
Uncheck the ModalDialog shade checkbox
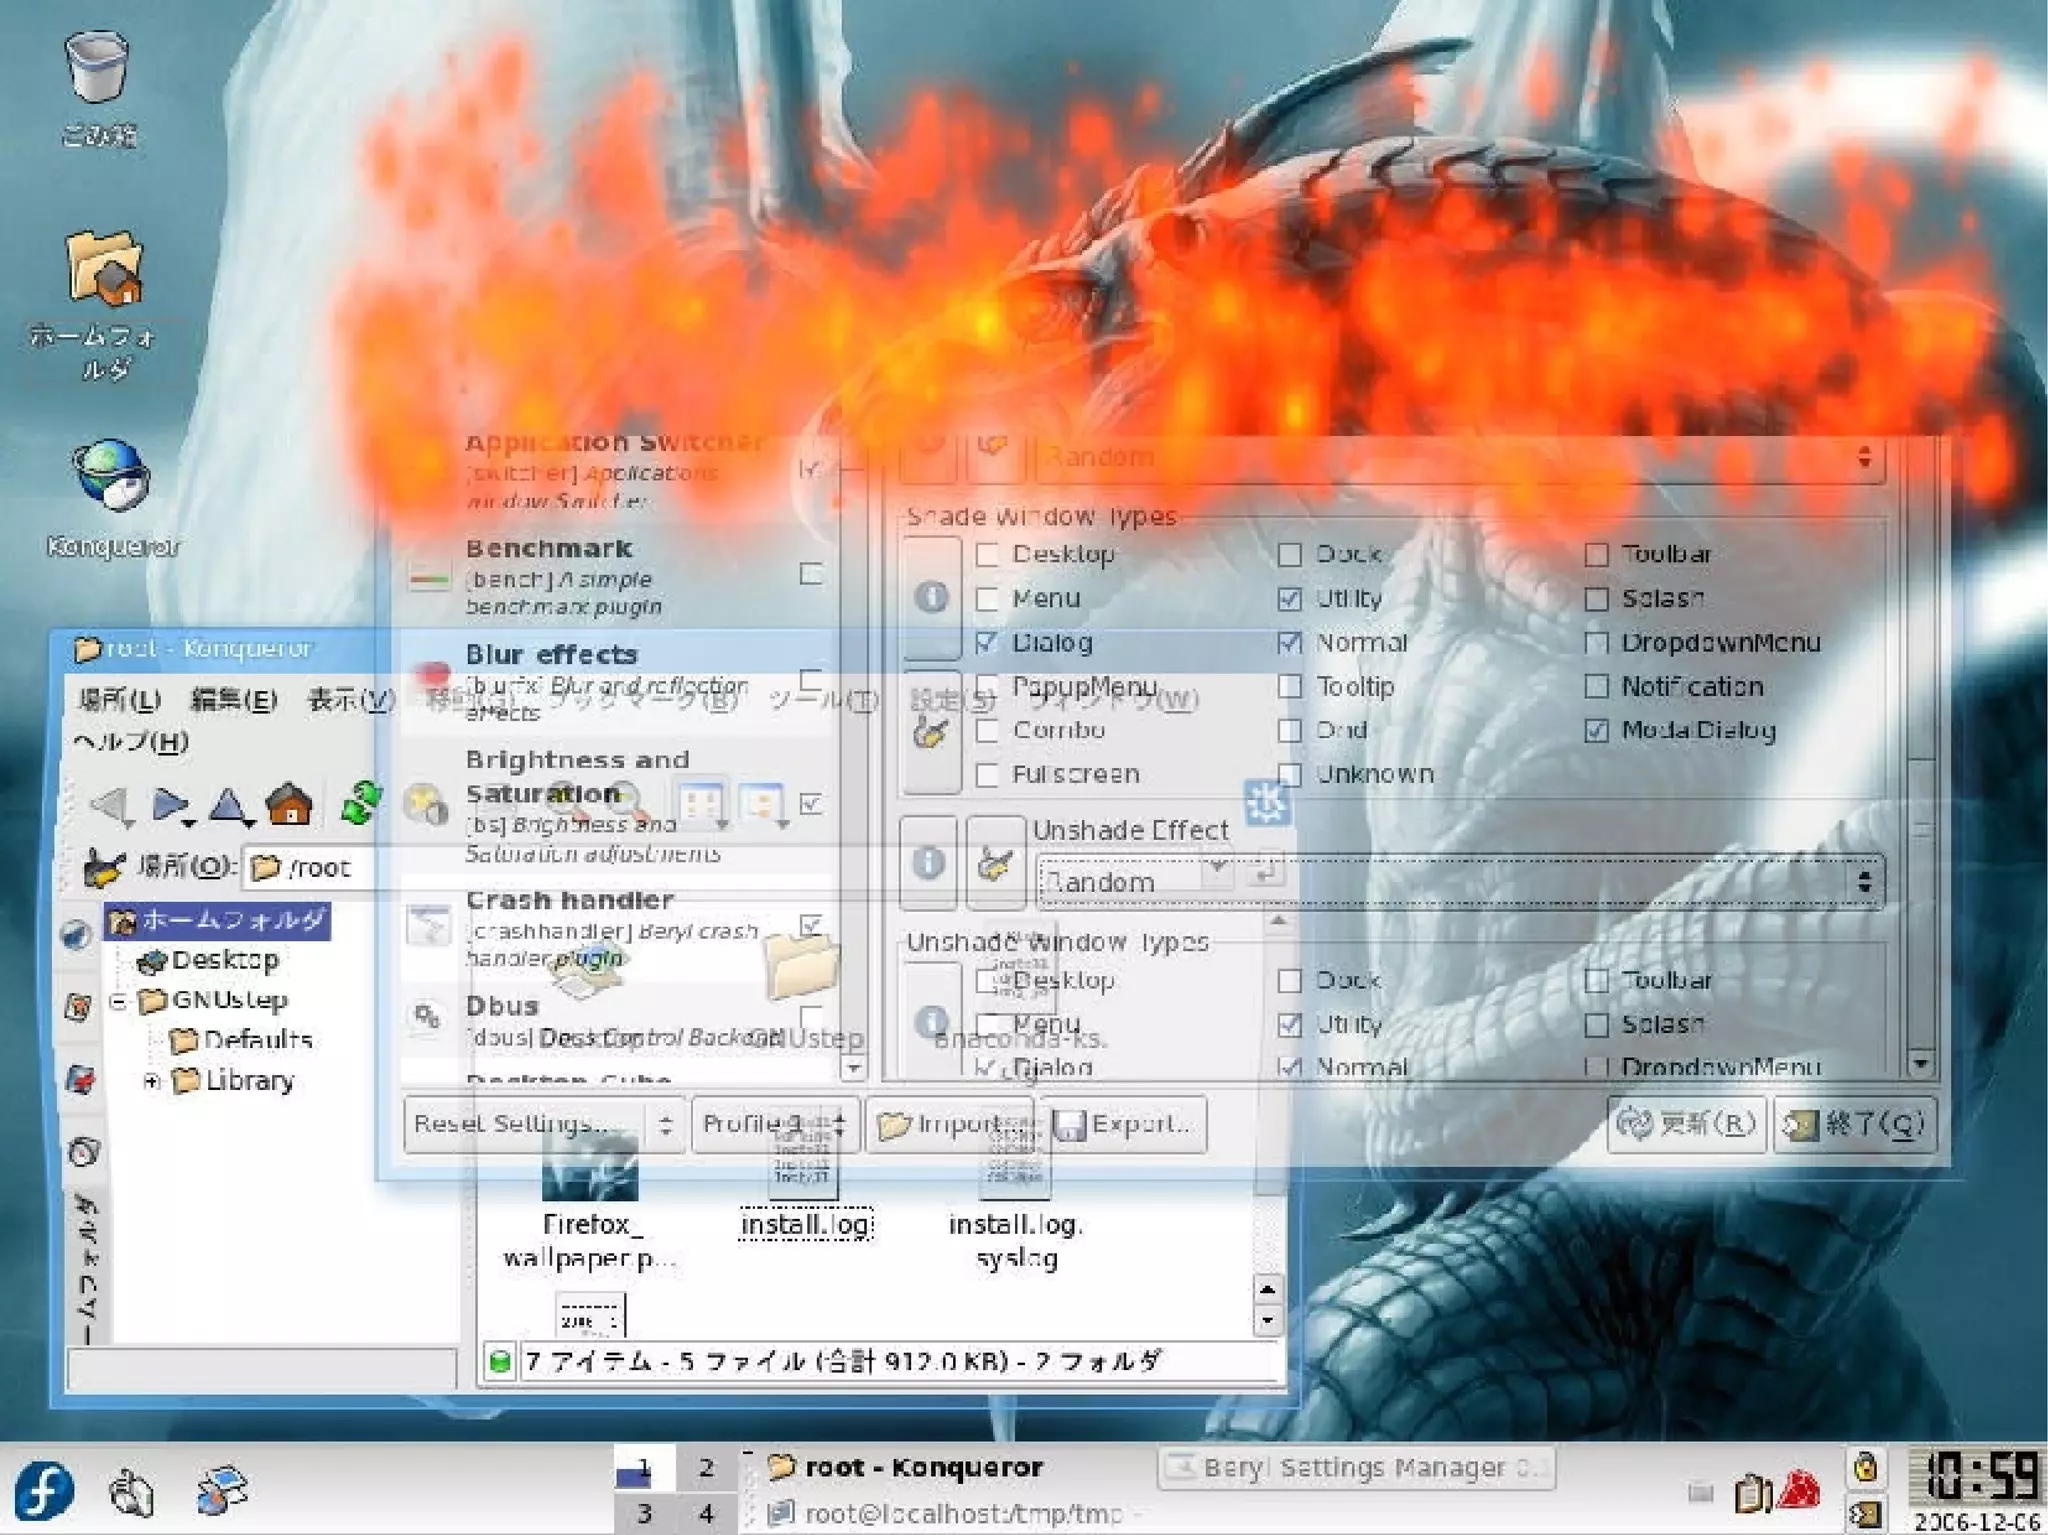coord(1596,731)
